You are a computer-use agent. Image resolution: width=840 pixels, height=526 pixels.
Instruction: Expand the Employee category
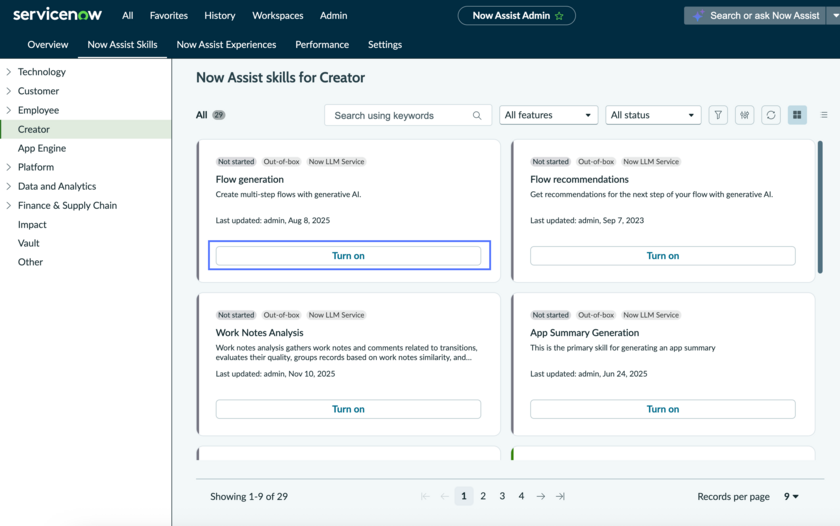(x=9, y=110)
